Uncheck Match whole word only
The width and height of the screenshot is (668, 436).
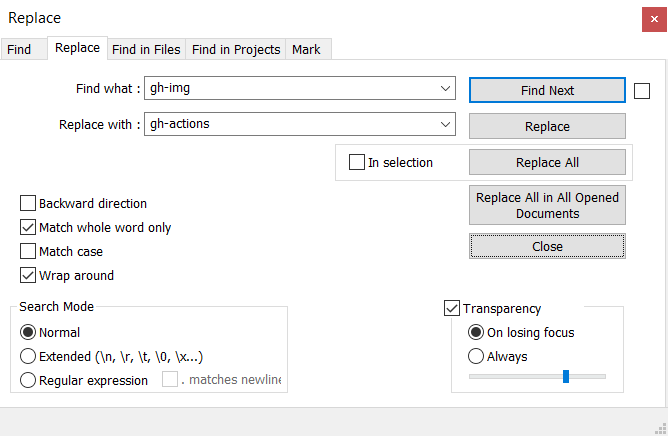[x=28, y=227]
